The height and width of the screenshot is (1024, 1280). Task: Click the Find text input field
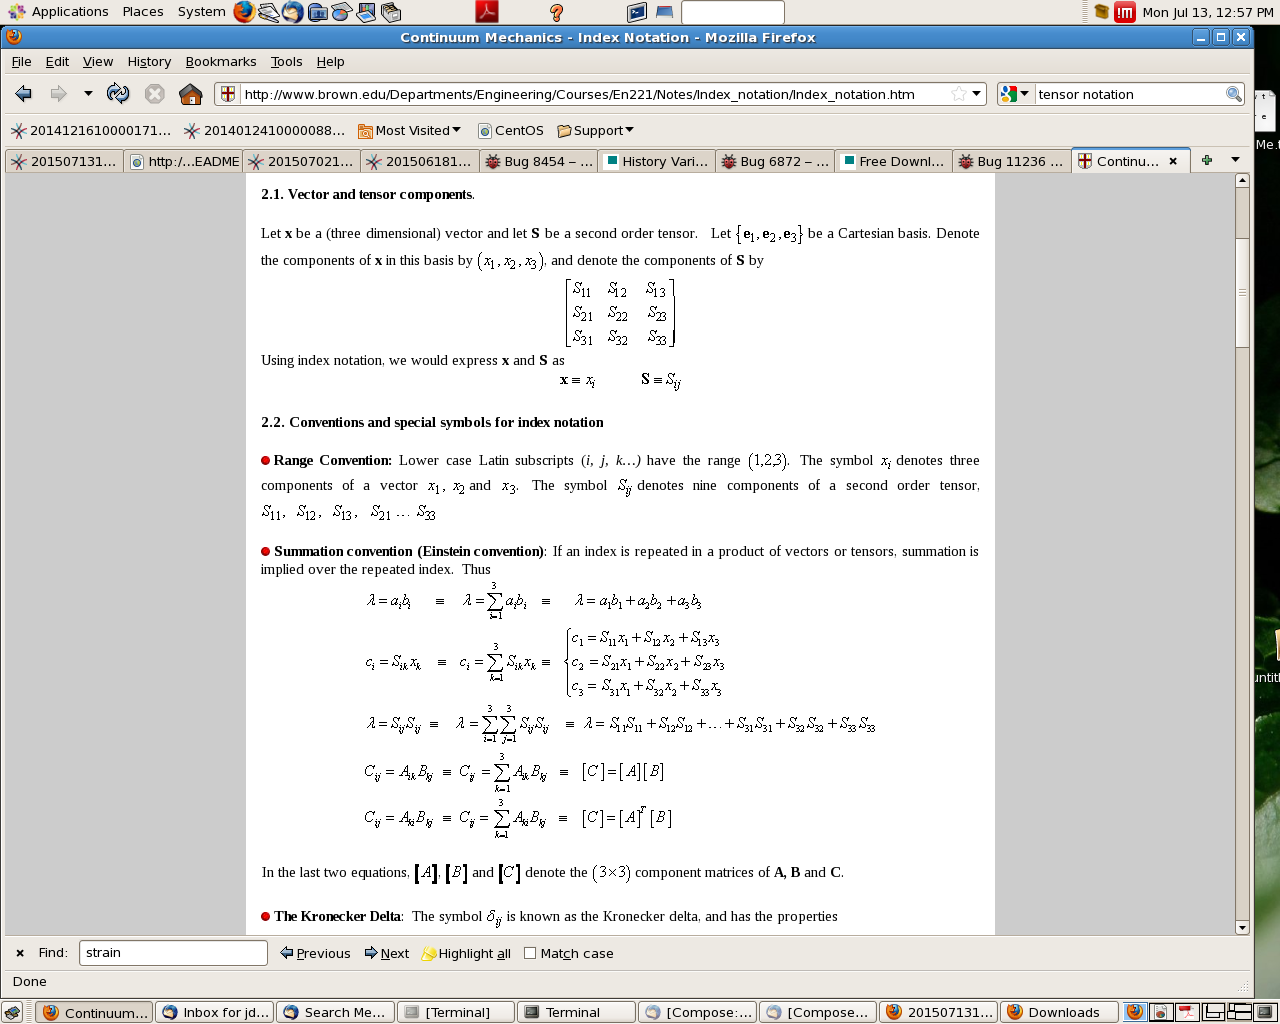pos(173,953)
